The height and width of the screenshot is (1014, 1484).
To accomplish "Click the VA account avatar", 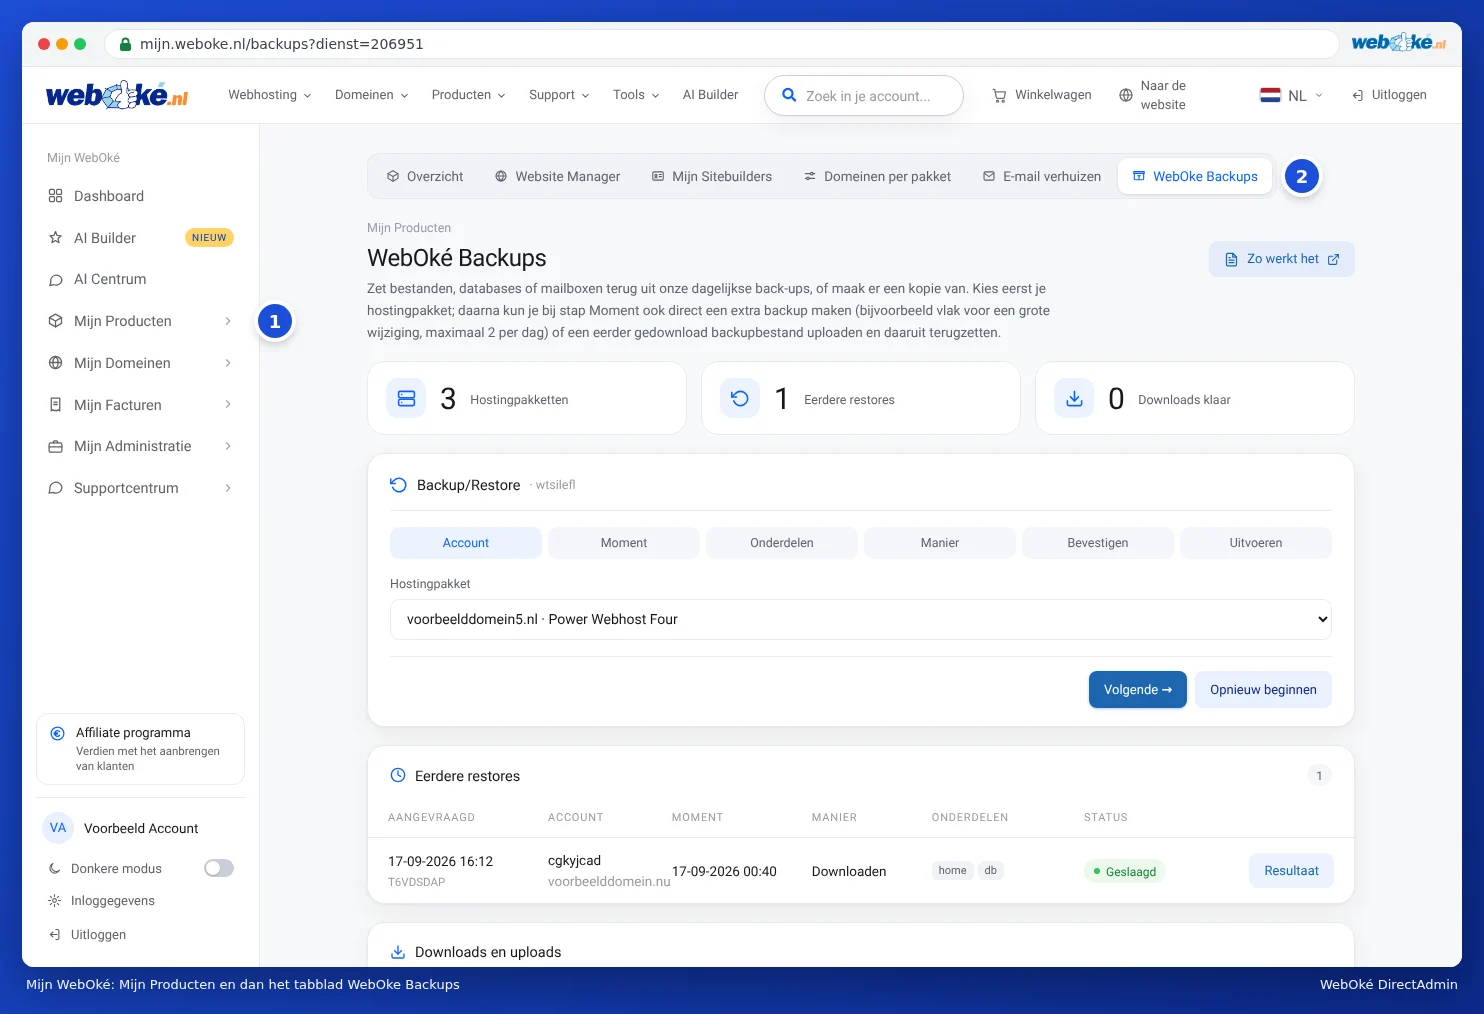I will pos(58,828).
